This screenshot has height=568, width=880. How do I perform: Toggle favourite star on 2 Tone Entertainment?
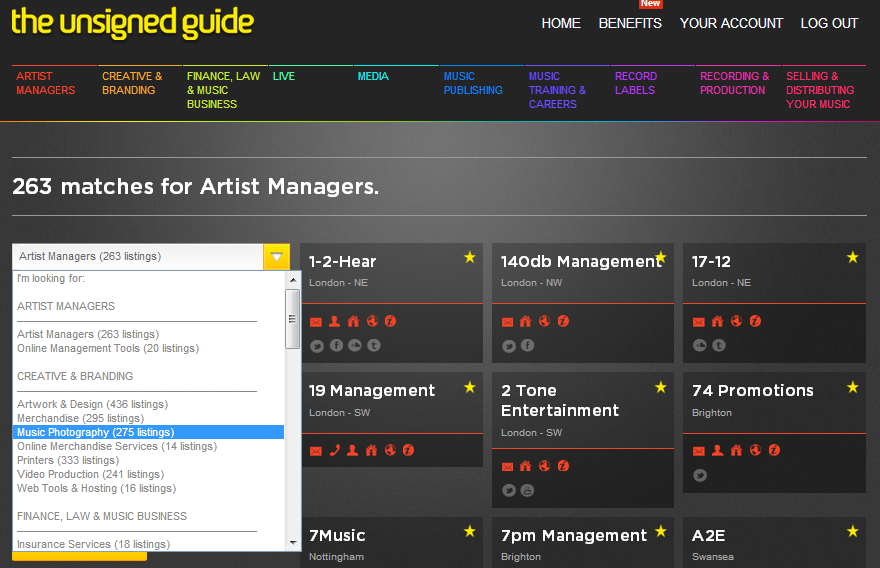point(661,387)
